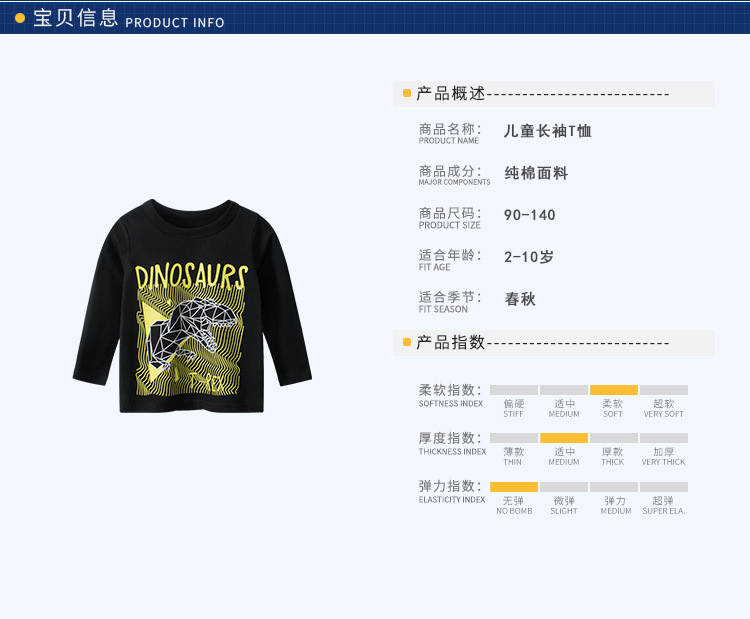Viewport: 750px width, 619px height.
Task: Select the STIFF softness bar segment
Action: 514,390
